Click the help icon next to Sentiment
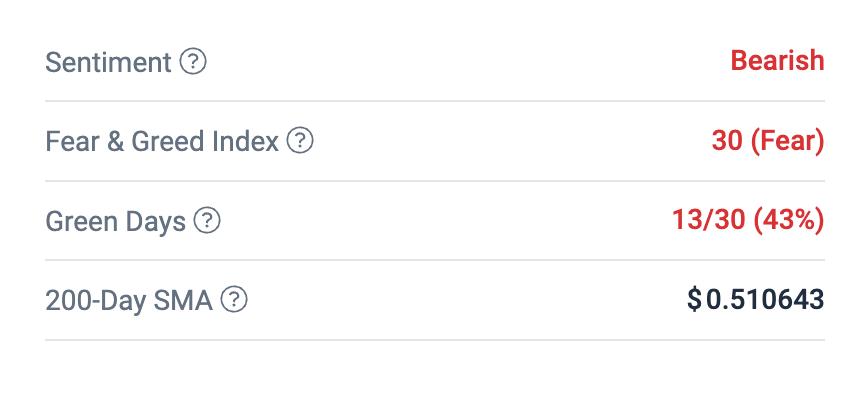Viewport: 856px width, 417px height. click(193, 62)
